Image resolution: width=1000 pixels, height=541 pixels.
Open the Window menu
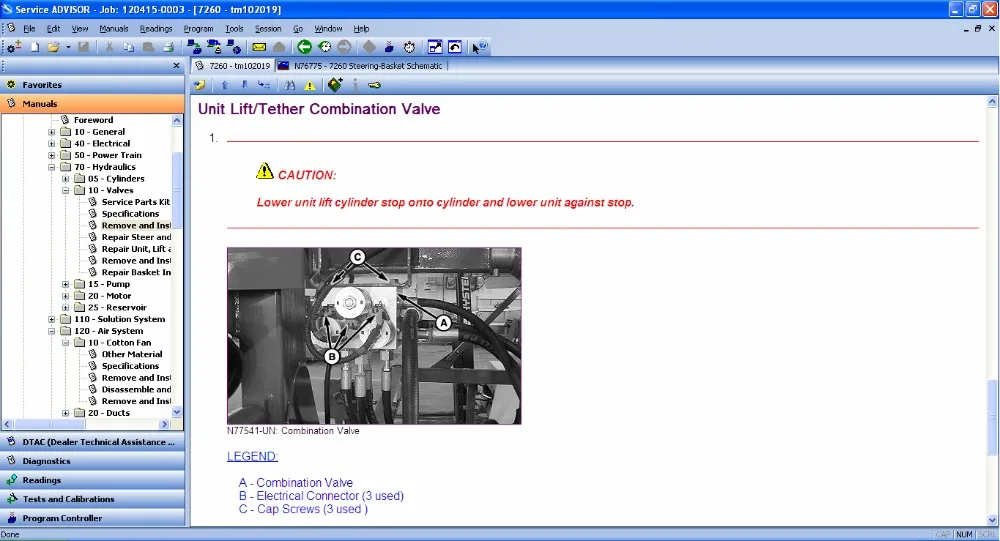328,29
